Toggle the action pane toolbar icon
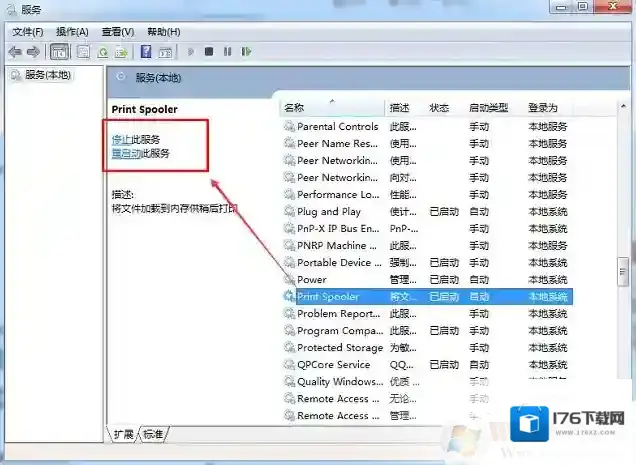The height and width of the screenshot is (465, 636). click(x=165, y=52)
